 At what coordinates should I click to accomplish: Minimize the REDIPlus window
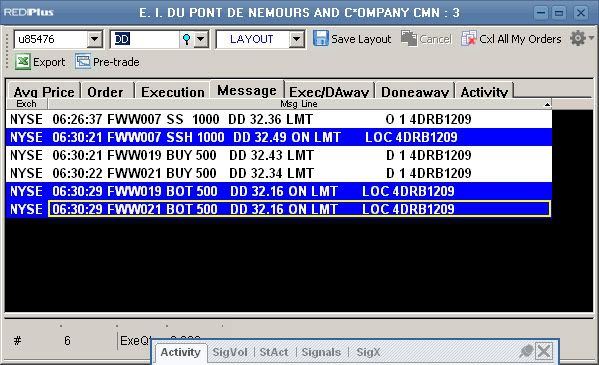[541, 13]
